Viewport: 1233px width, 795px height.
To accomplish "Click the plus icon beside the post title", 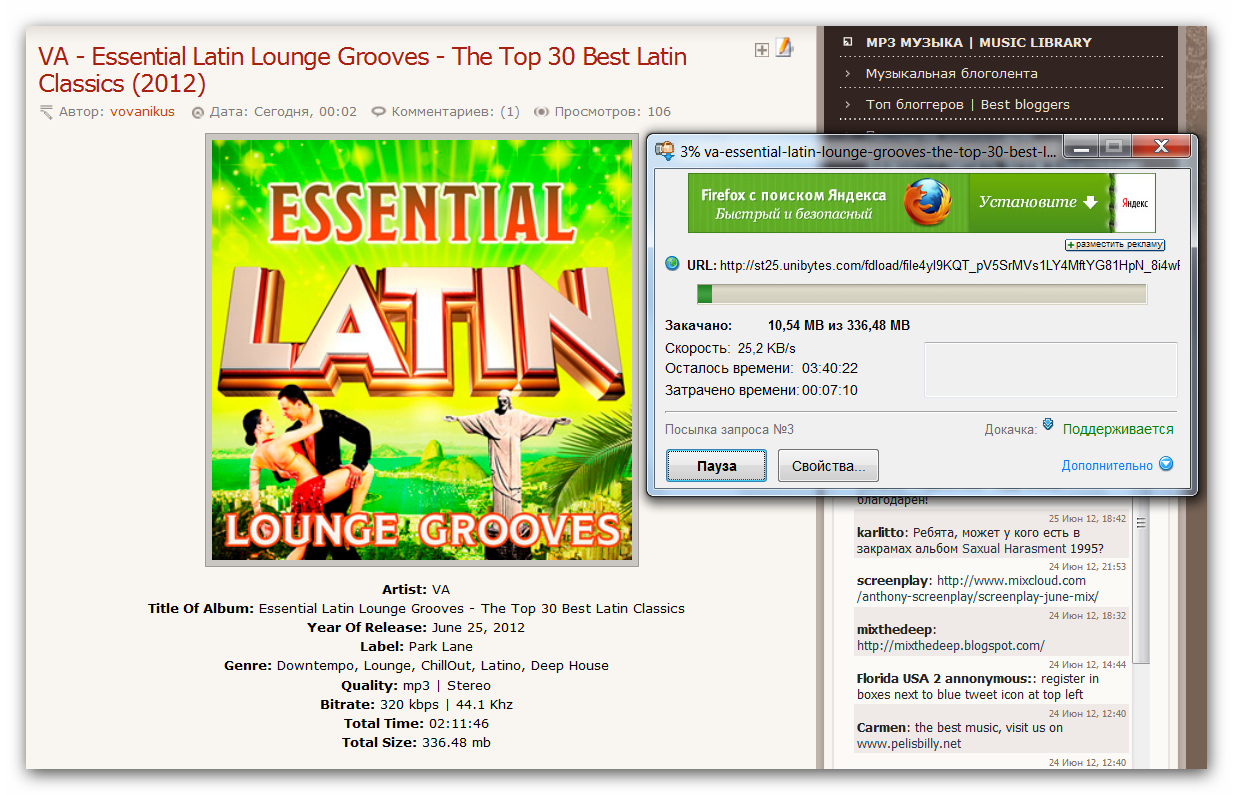I will click(762, 50).
